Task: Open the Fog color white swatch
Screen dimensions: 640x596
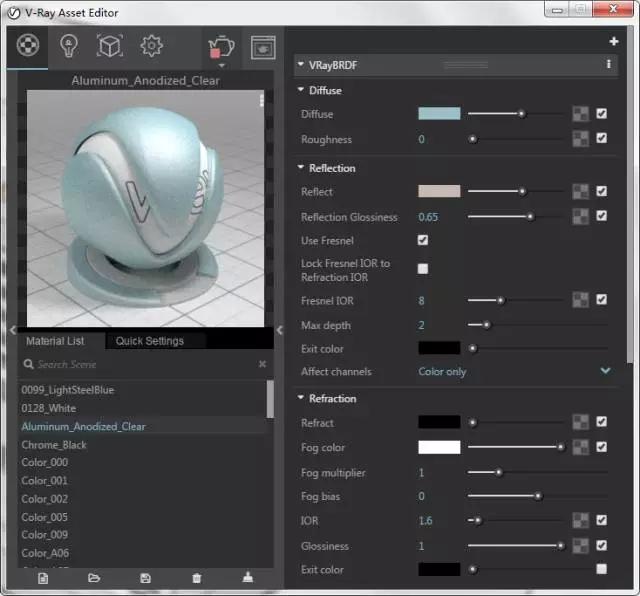Action: pyautogui.click(x=439, y=447)
